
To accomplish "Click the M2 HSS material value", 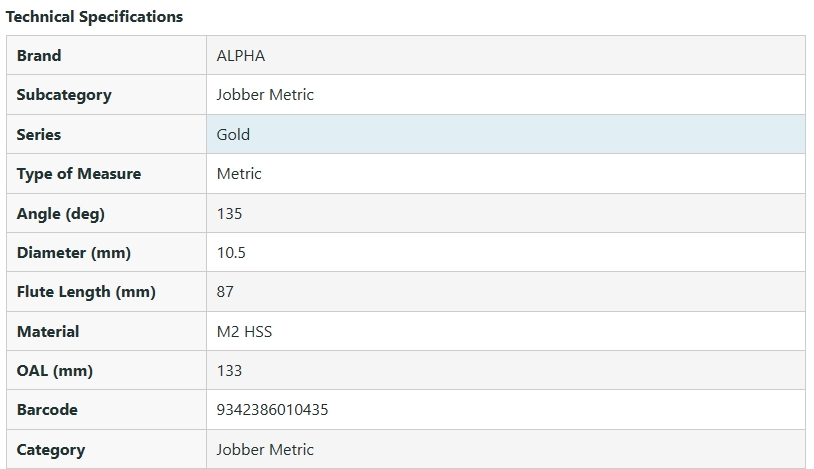I will [244, 331].
